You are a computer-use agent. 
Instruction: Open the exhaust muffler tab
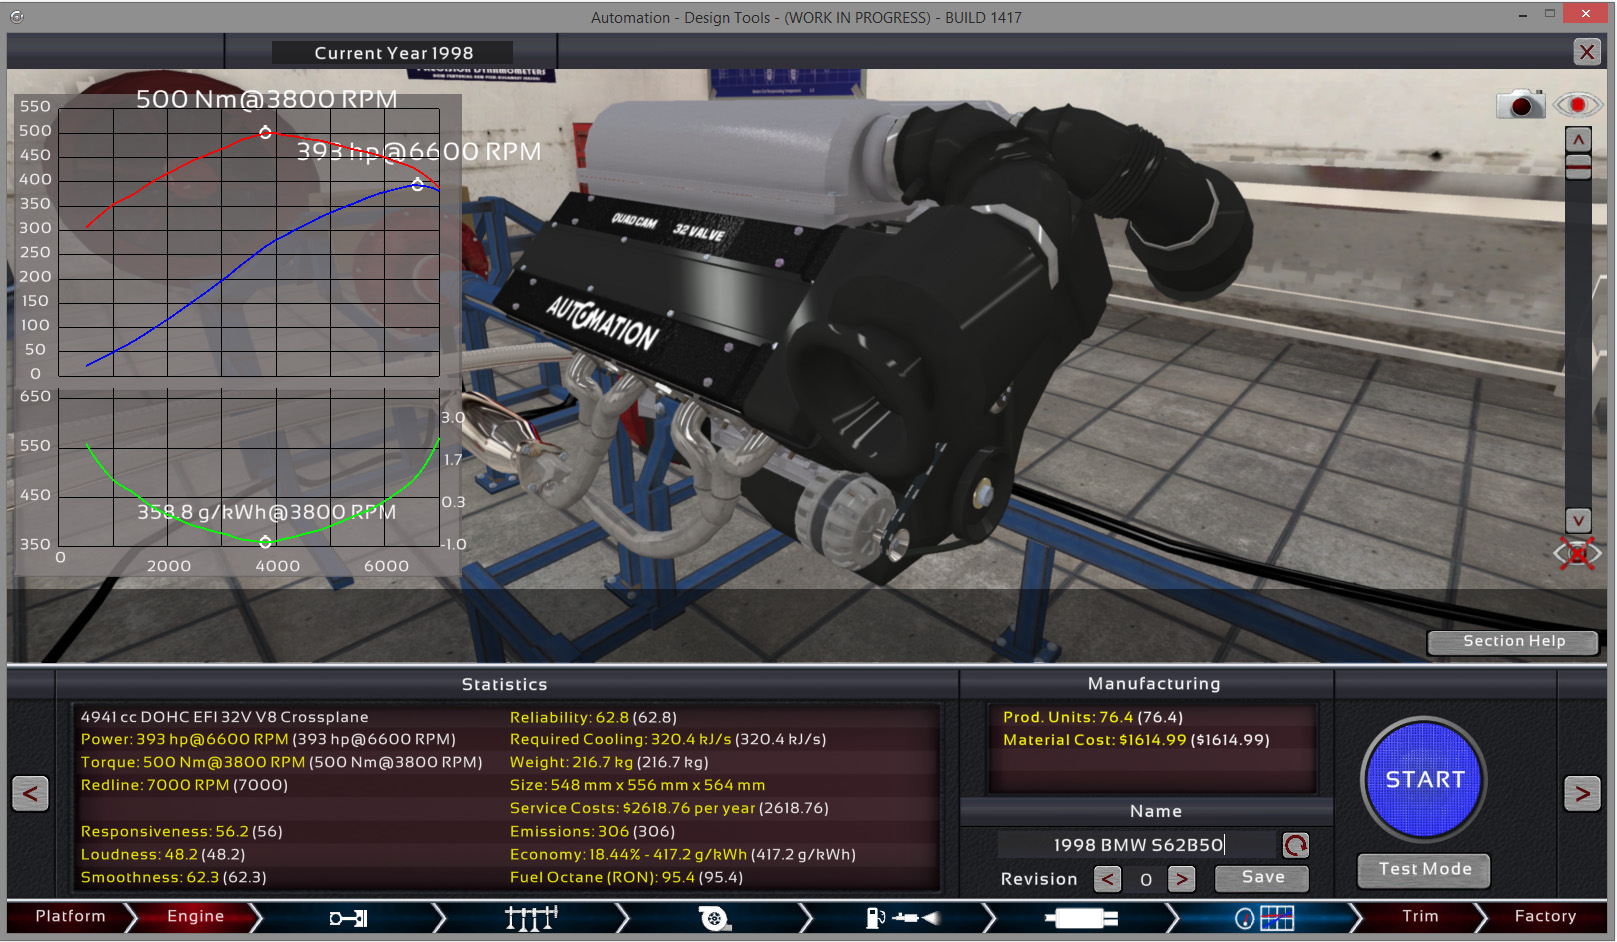[1080, 918]
